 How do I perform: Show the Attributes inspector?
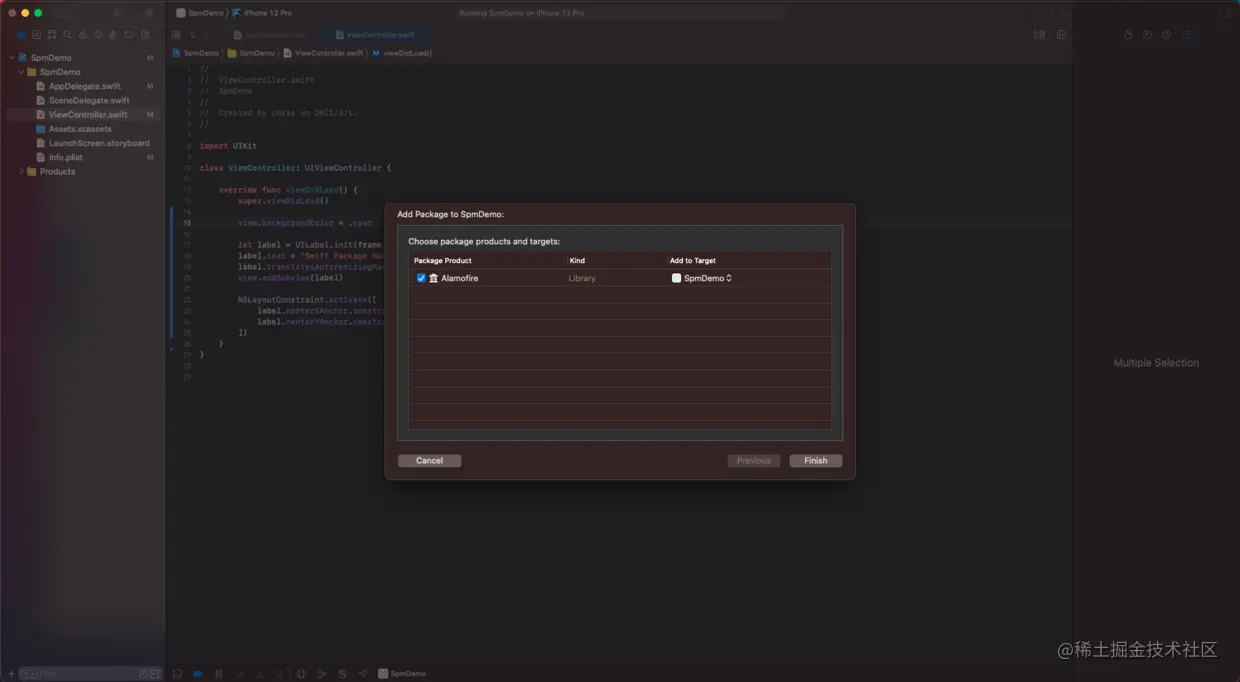coord(1187,34)
